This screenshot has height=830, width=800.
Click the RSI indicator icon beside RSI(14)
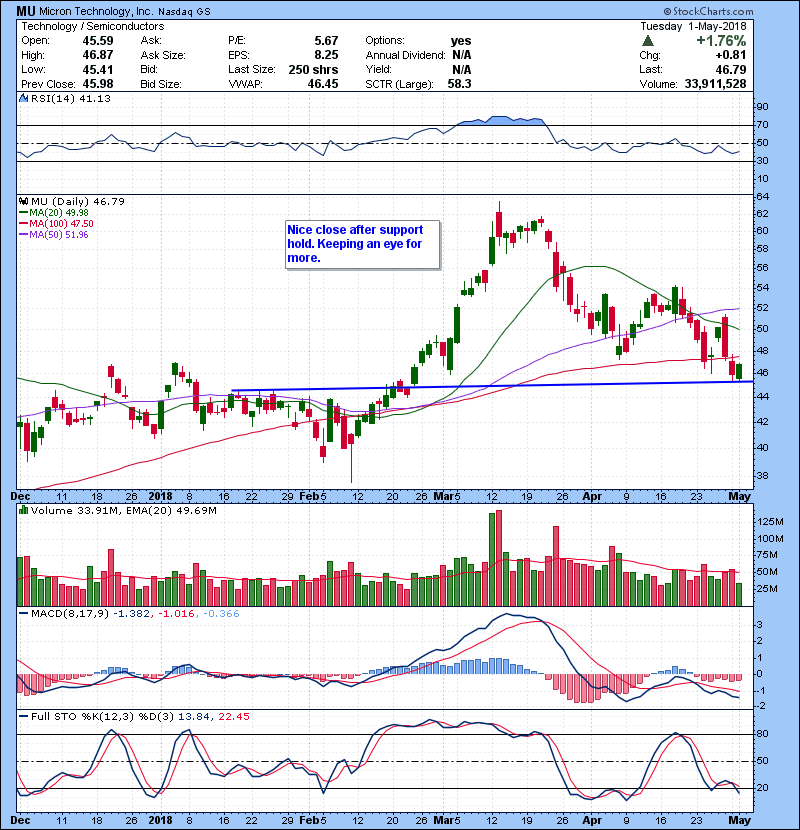tap(23, 98)
